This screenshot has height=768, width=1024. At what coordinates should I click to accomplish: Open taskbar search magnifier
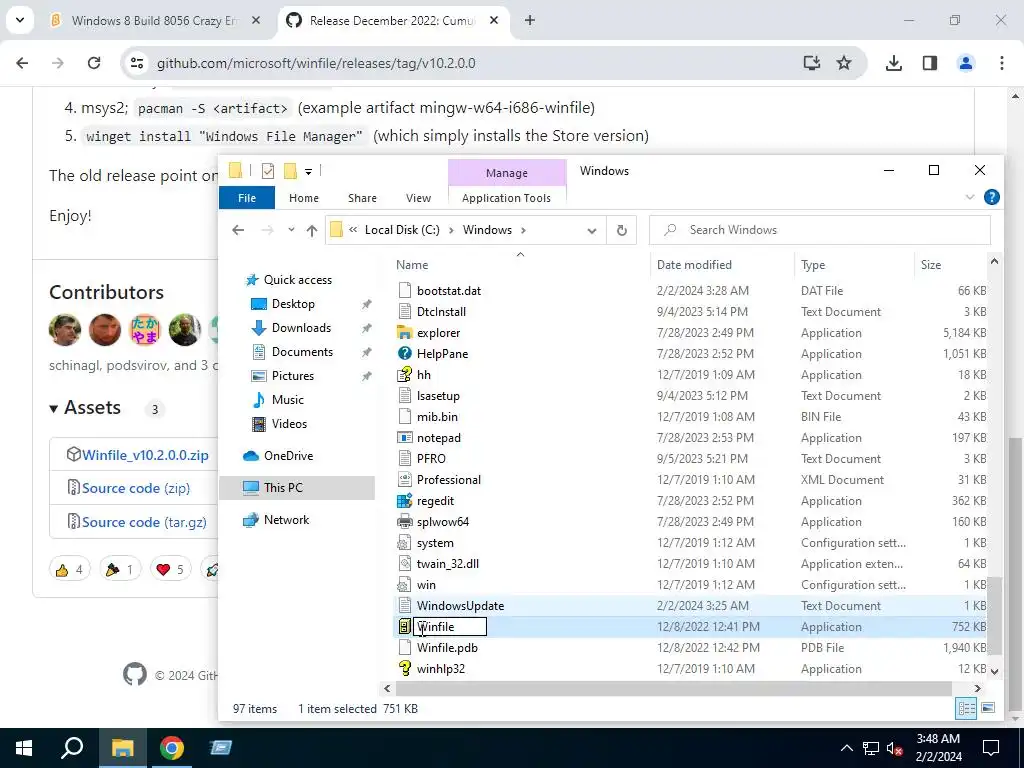coord(72,748)
